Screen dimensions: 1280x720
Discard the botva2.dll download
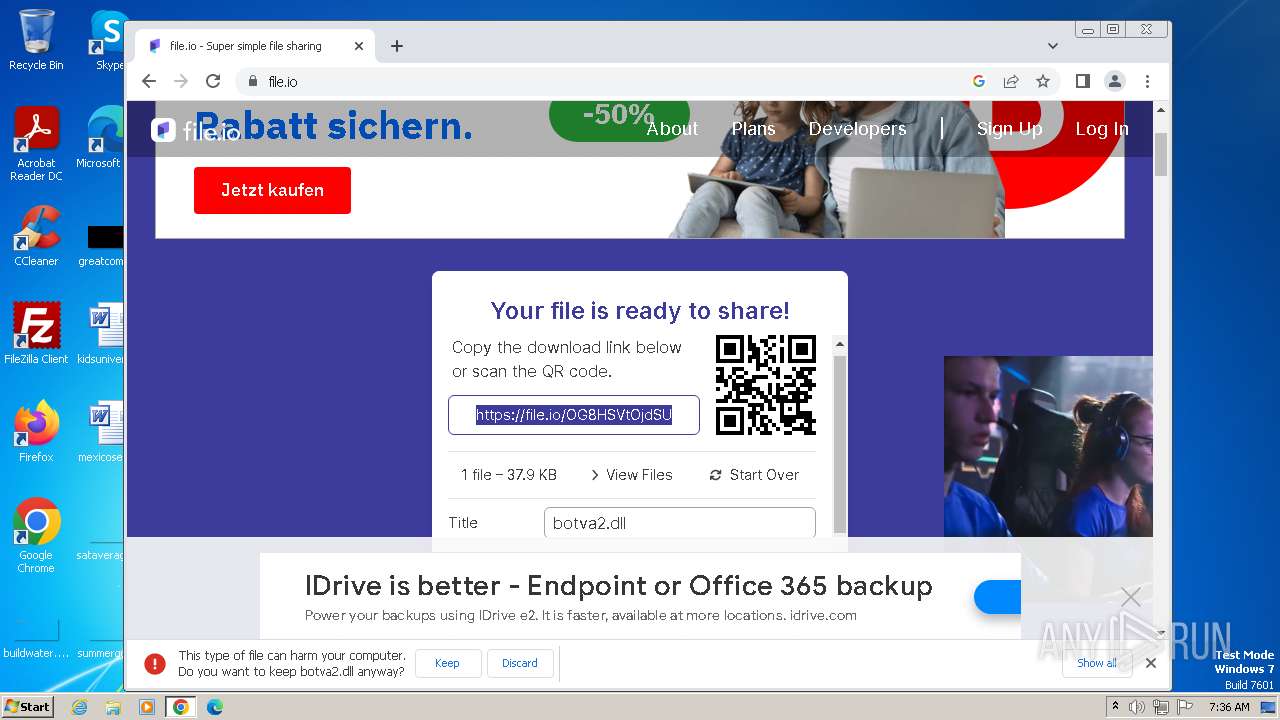click(520, 663)
